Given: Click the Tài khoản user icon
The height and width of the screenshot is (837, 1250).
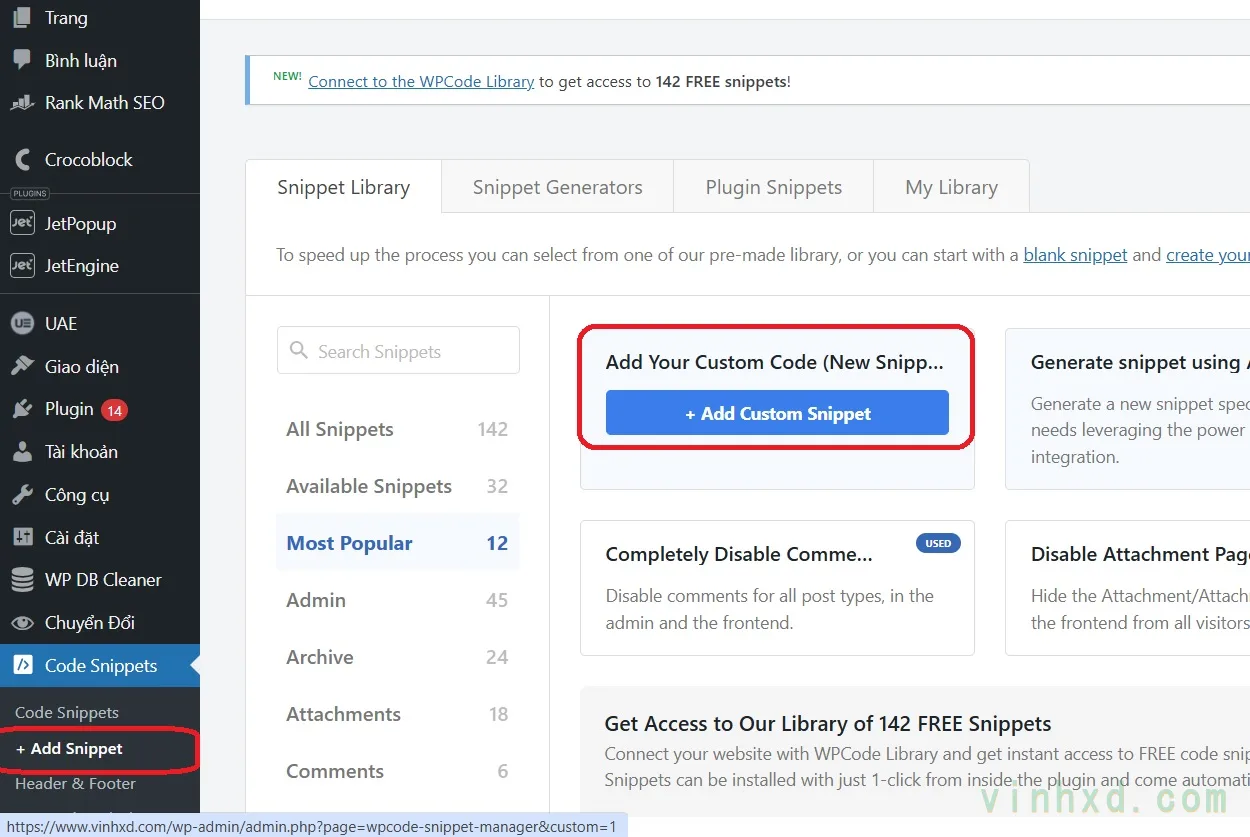Looking at the screenshot, I should 22,451.
